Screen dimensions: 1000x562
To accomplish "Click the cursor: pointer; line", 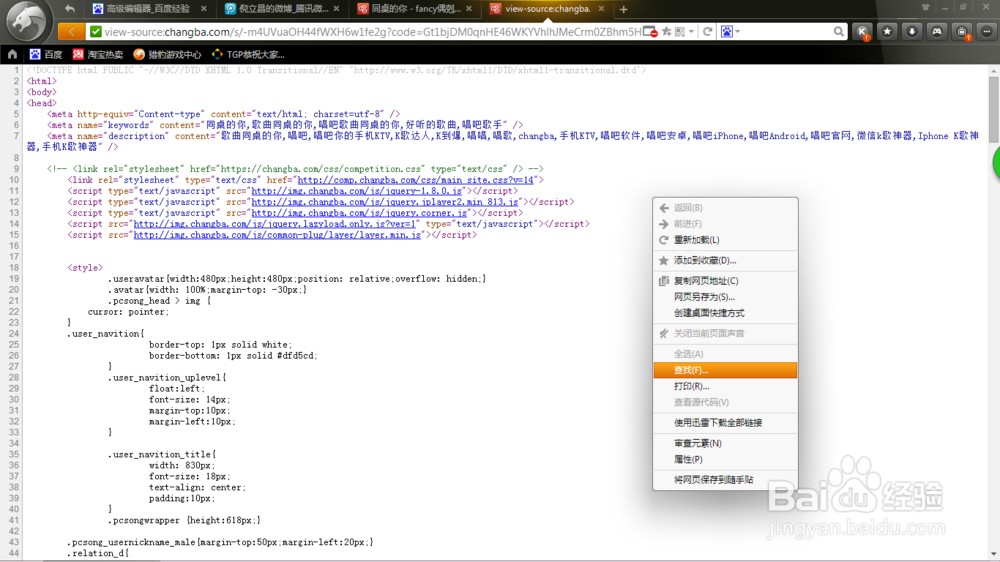I will click(x=128, y=312).
